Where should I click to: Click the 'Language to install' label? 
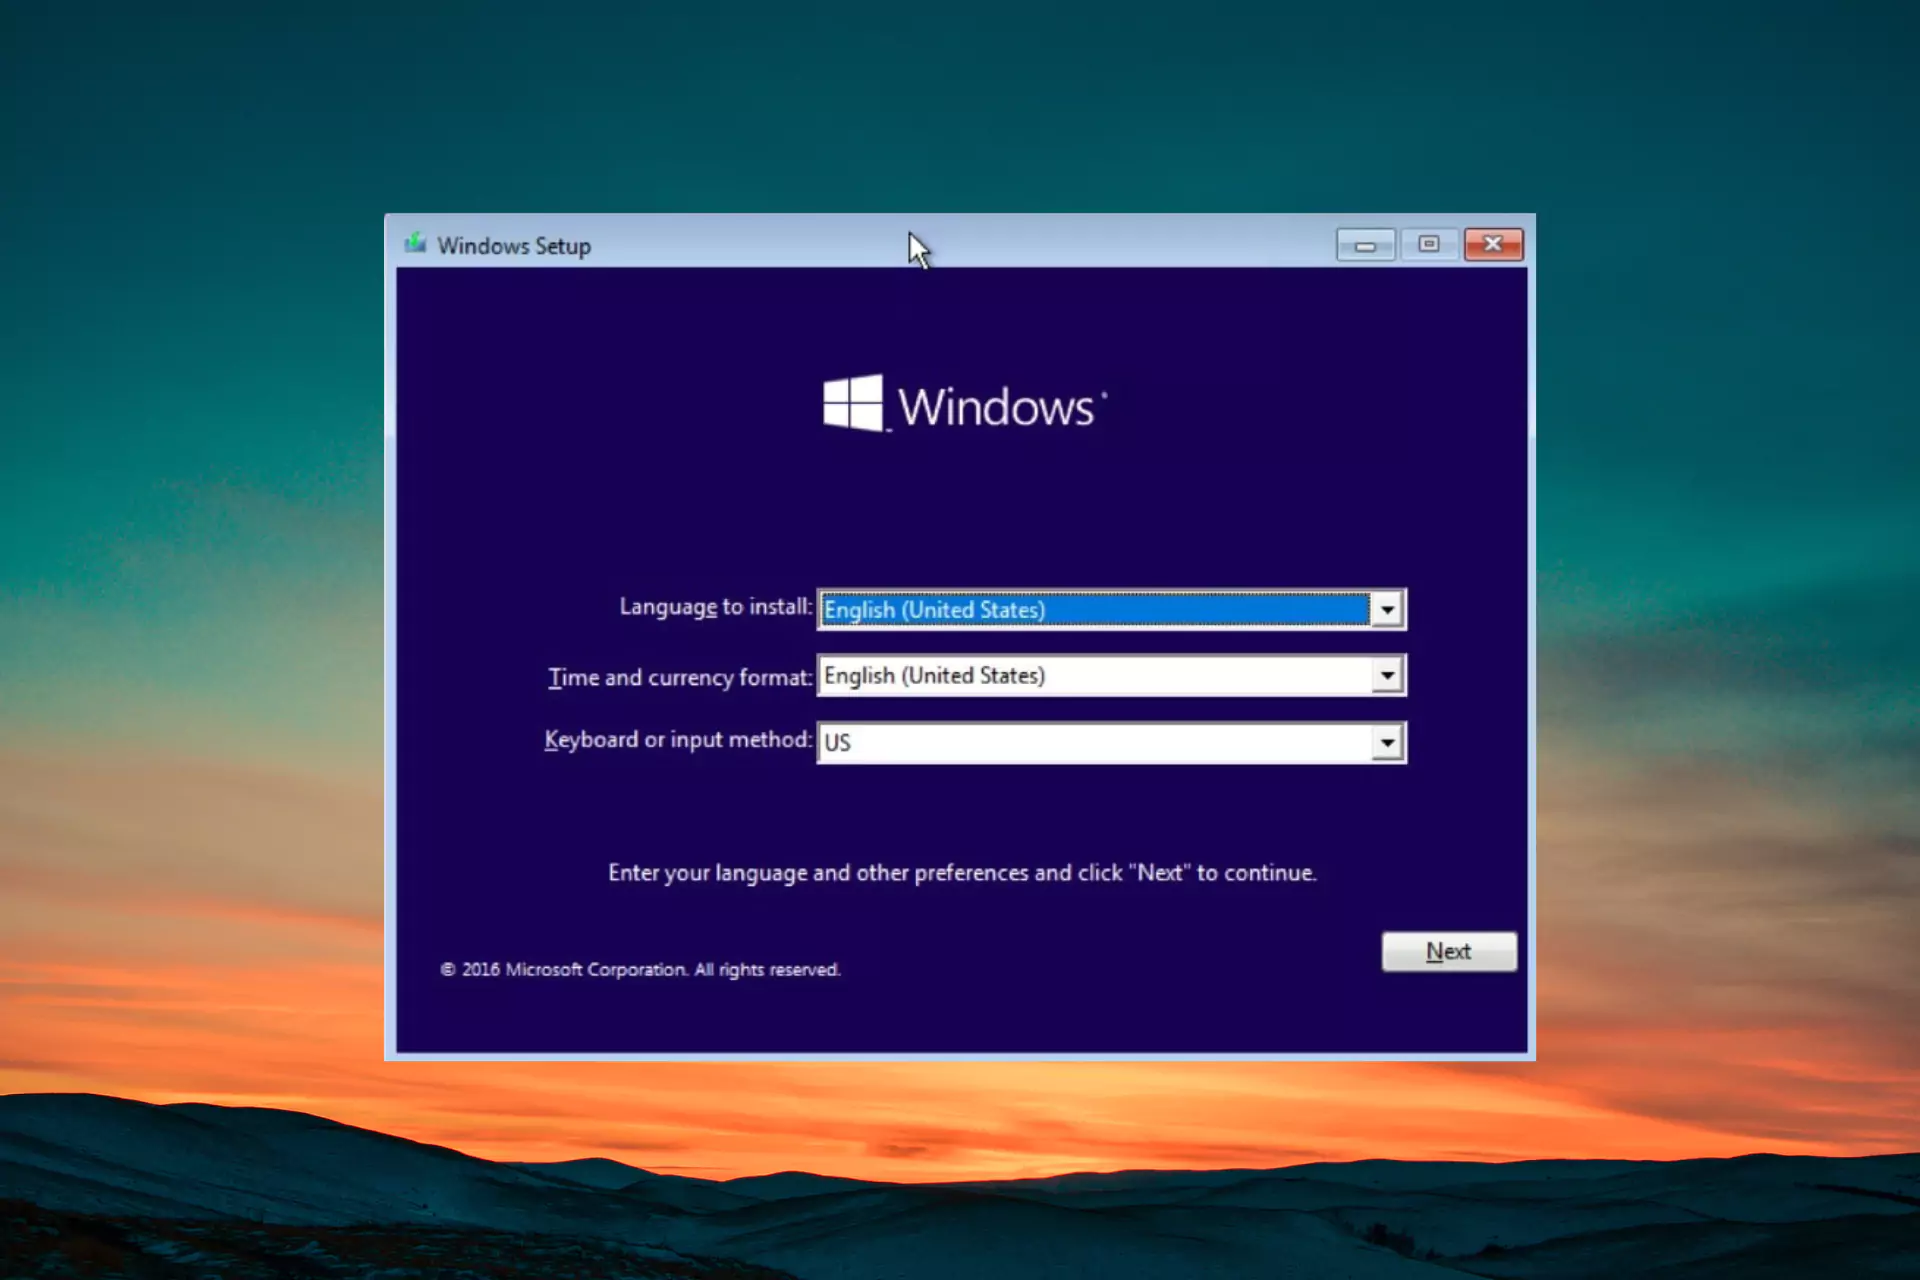click(x=714, y=607)
